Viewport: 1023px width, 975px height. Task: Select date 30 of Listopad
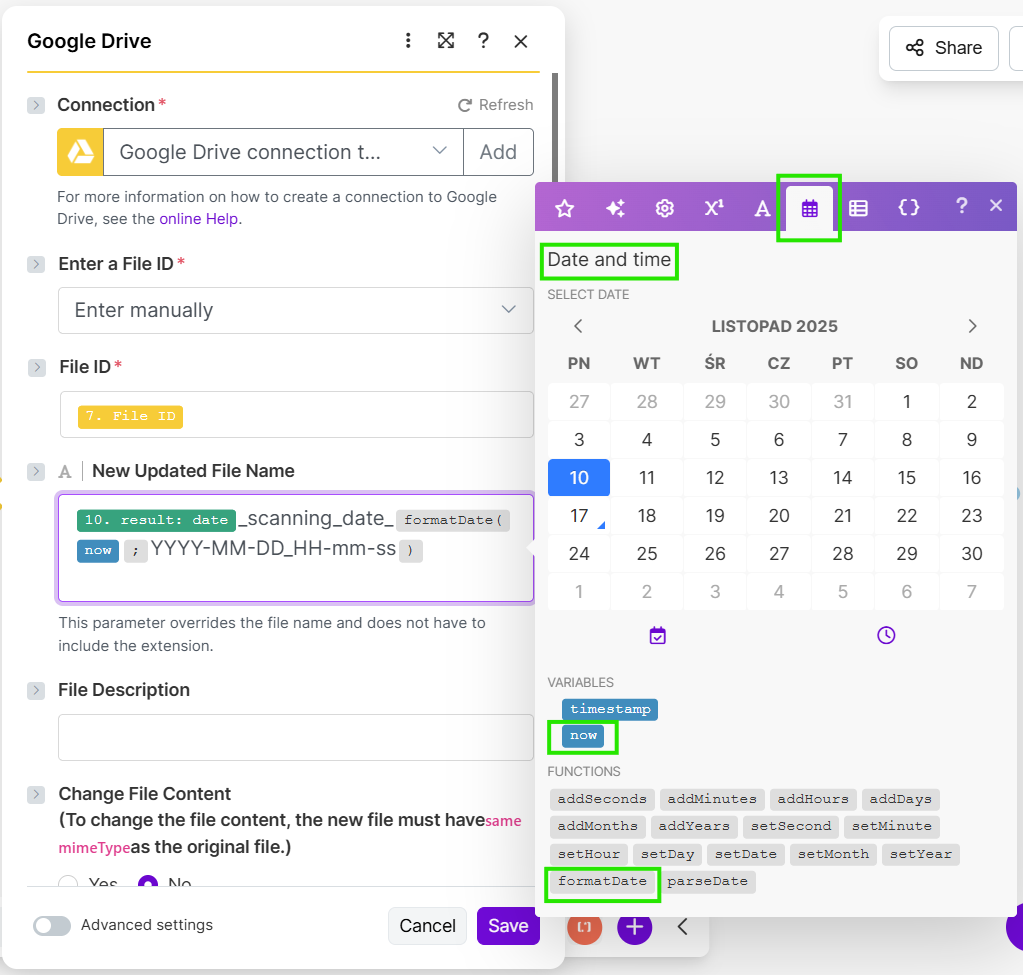(x=971, y=554)
